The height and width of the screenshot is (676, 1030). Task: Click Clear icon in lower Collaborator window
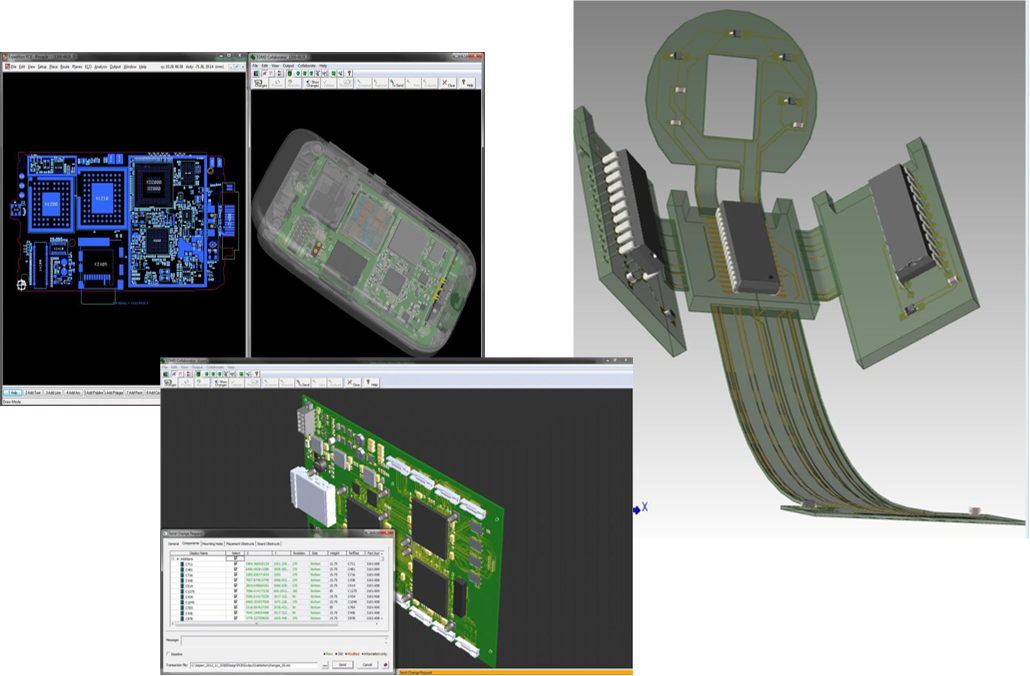(353, 382)
